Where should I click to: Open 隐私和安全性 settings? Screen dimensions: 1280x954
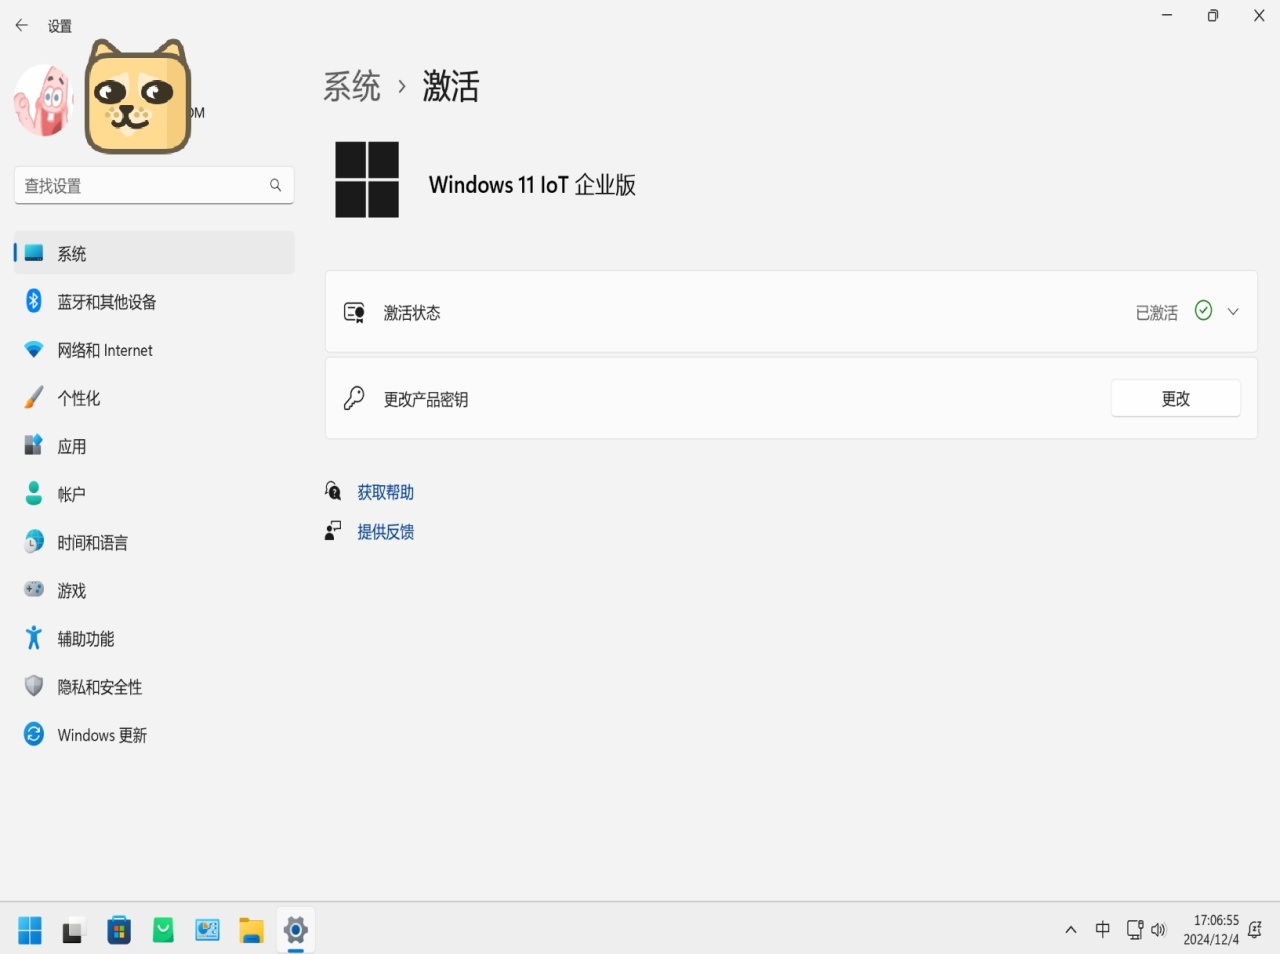pos(154,686)
